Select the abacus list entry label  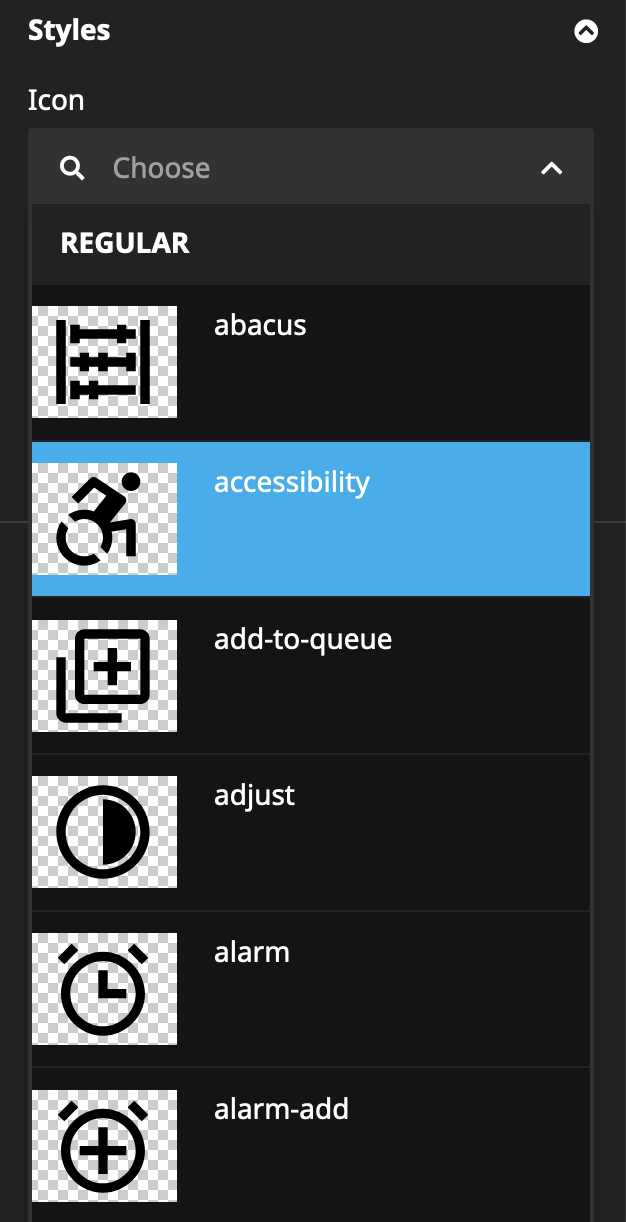260,326
